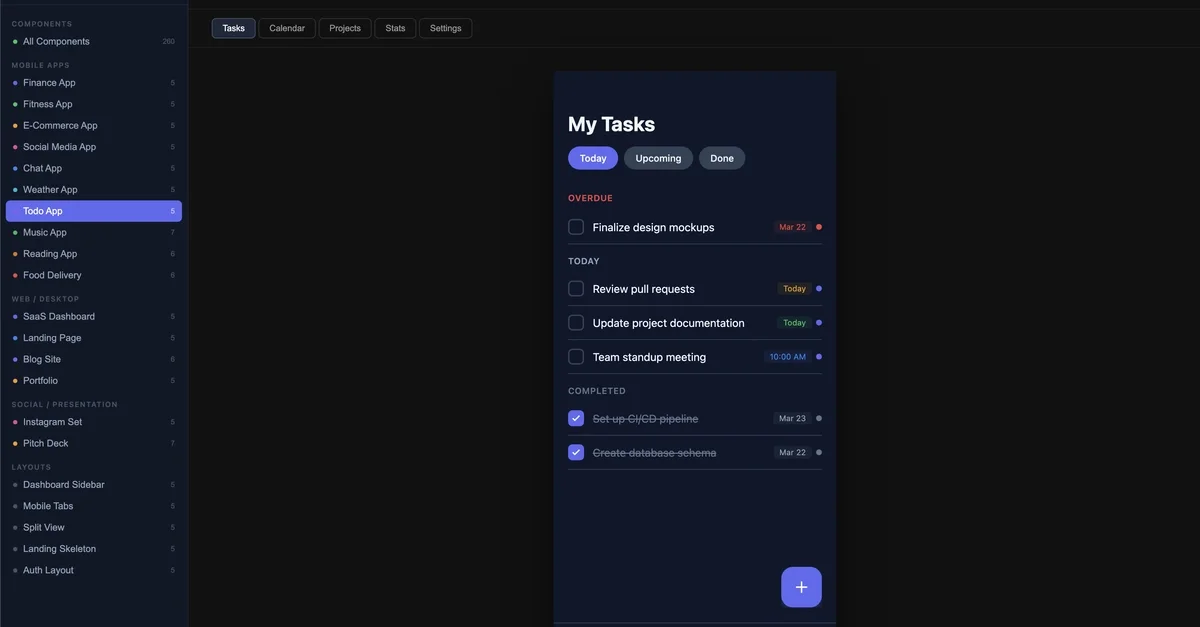Mark Update project documentation as done
1200x627 pixels.
[x=576, y=323]
